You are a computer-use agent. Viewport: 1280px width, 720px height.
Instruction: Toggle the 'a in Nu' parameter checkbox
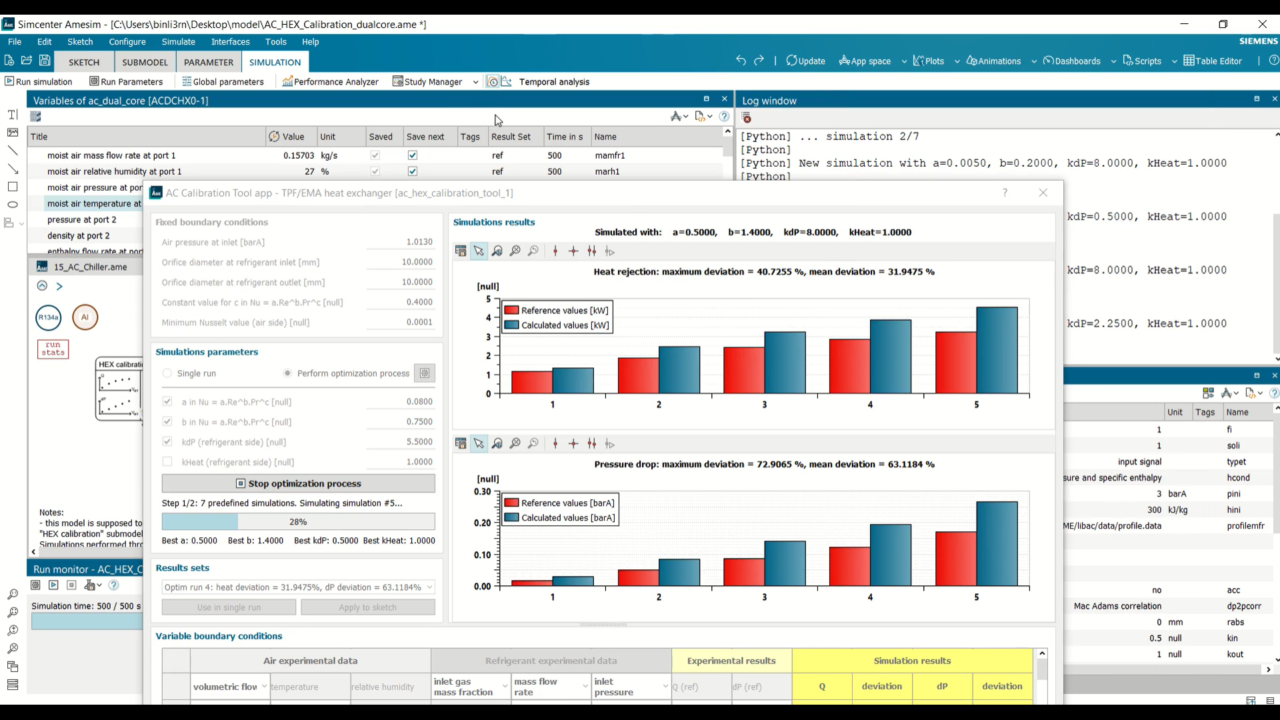167,402
